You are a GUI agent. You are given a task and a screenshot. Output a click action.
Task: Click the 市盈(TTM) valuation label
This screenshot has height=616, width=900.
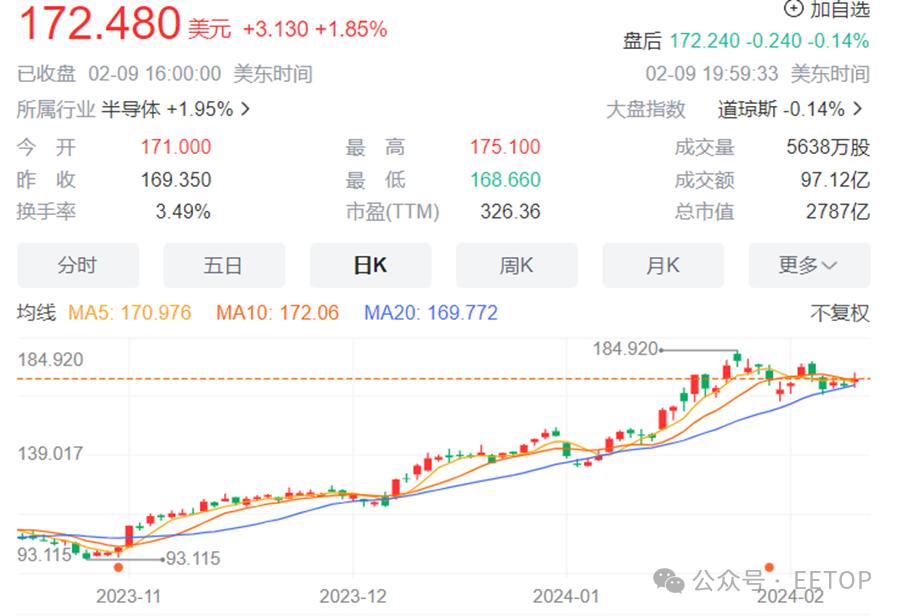click(392, 212)
